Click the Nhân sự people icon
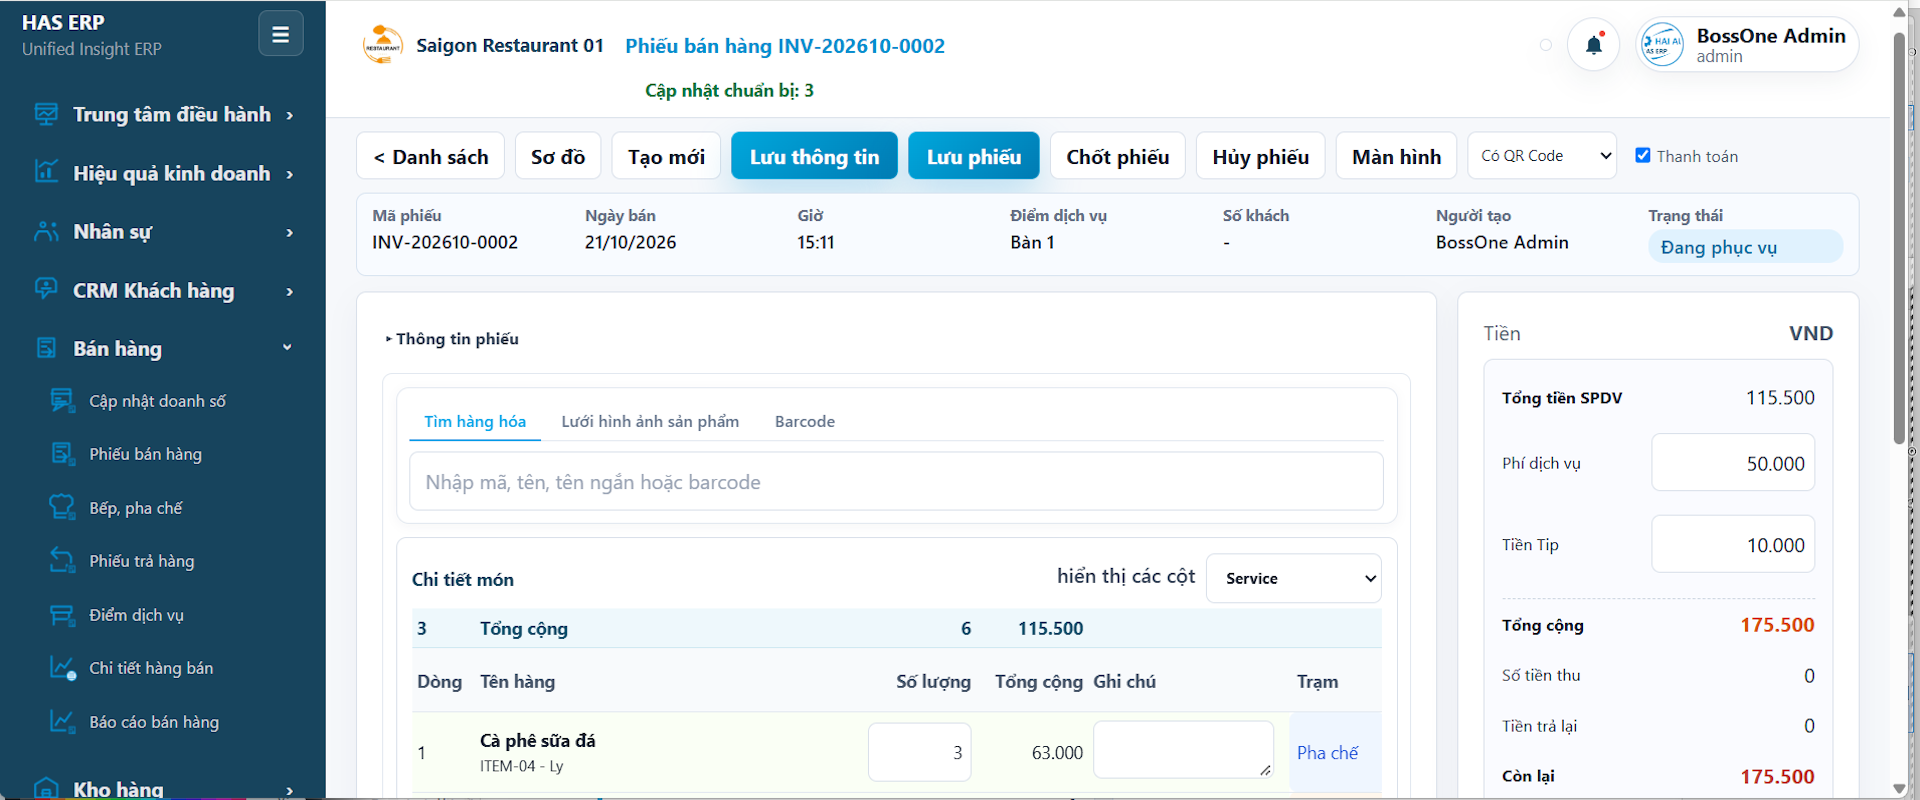1920x800 pixels. (x=46, y=231)
